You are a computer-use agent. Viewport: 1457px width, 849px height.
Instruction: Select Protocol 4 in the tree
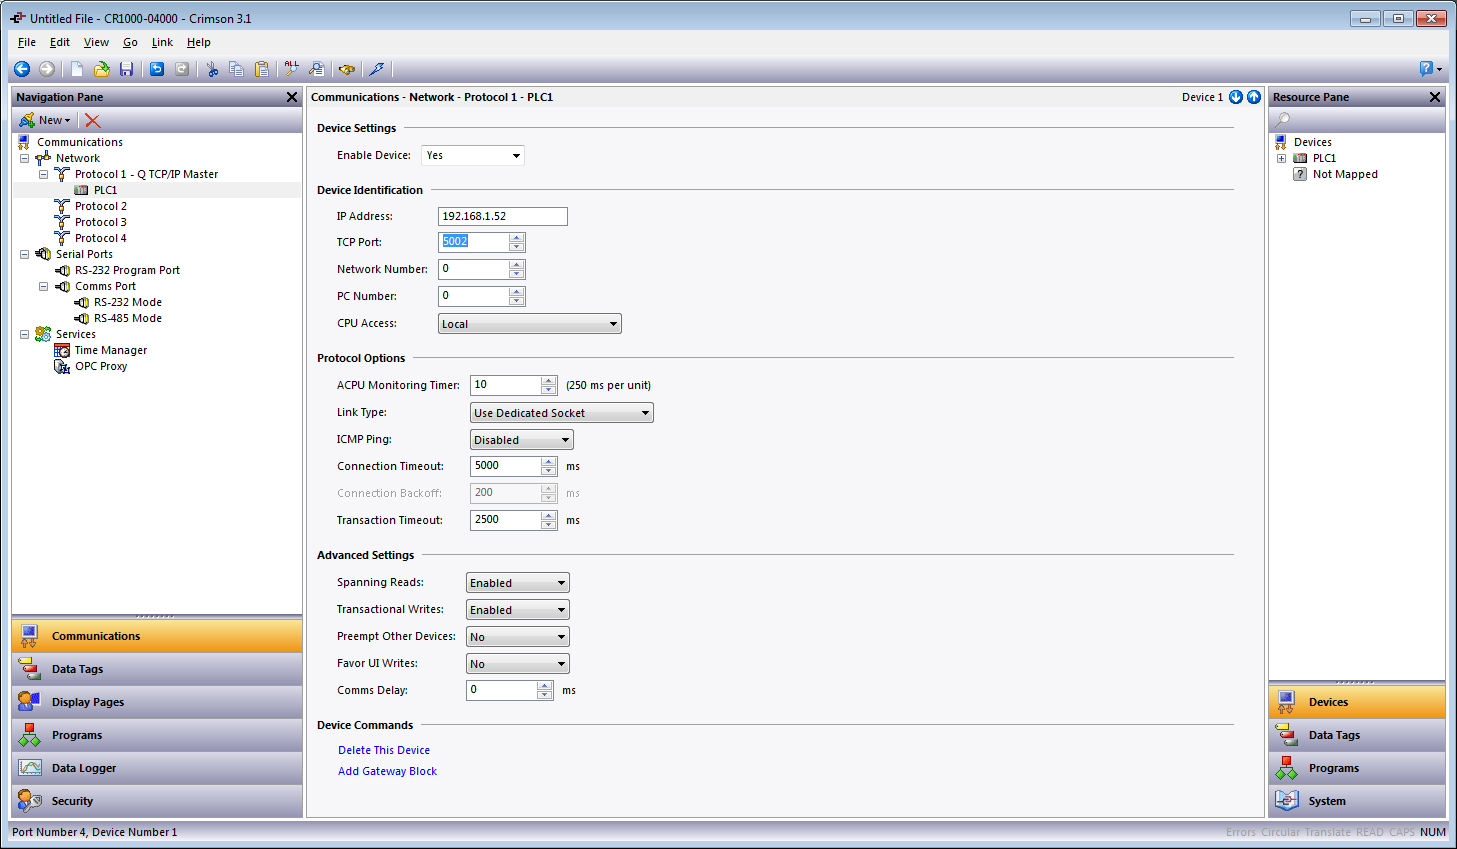(100, 238)
